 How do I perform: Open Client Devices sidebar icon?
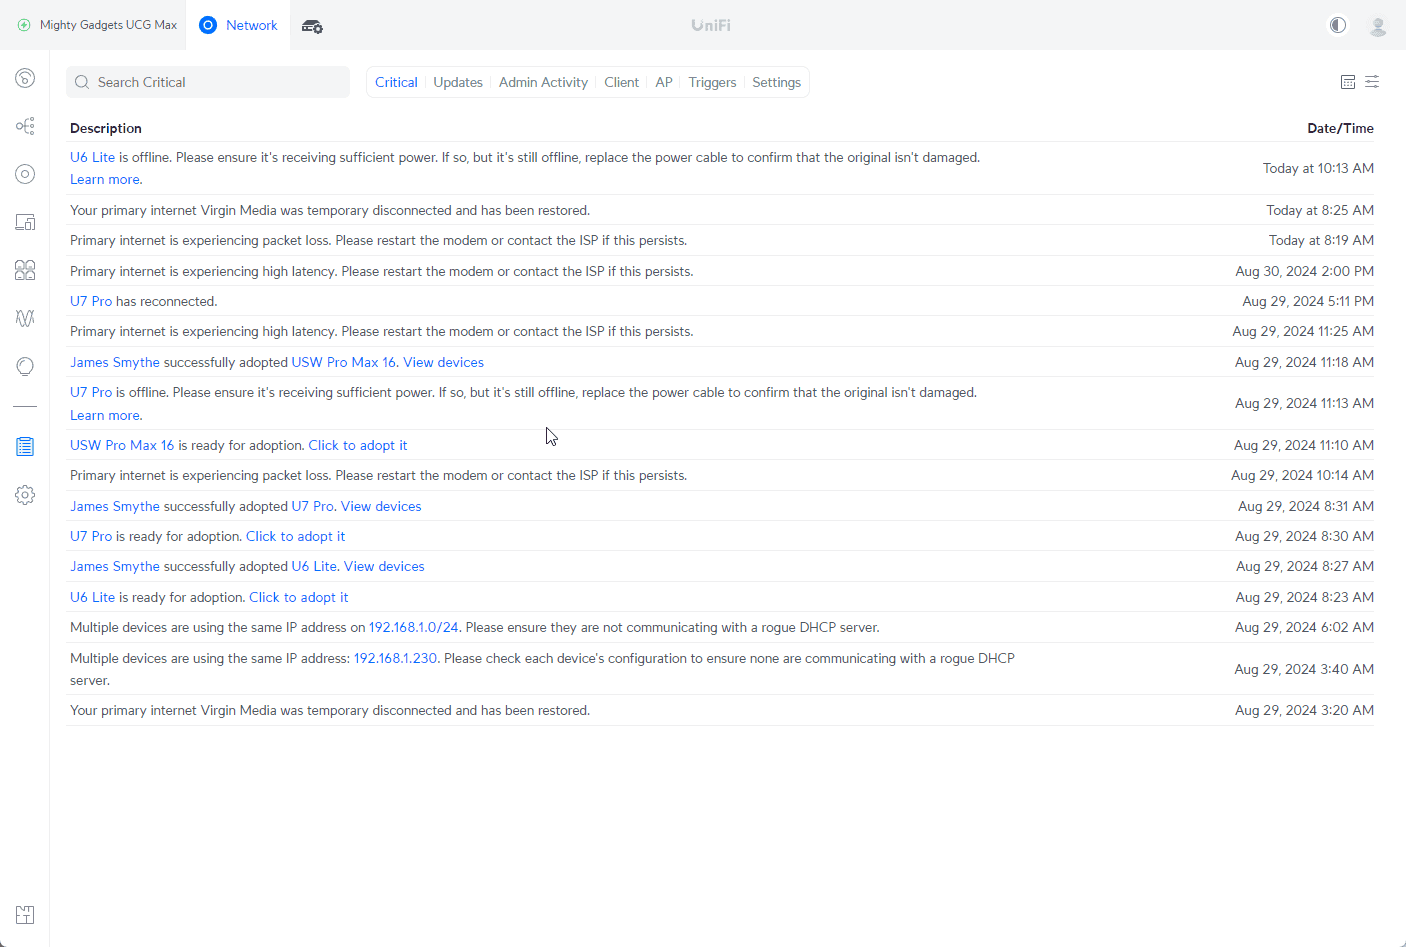tap(25, 222)
